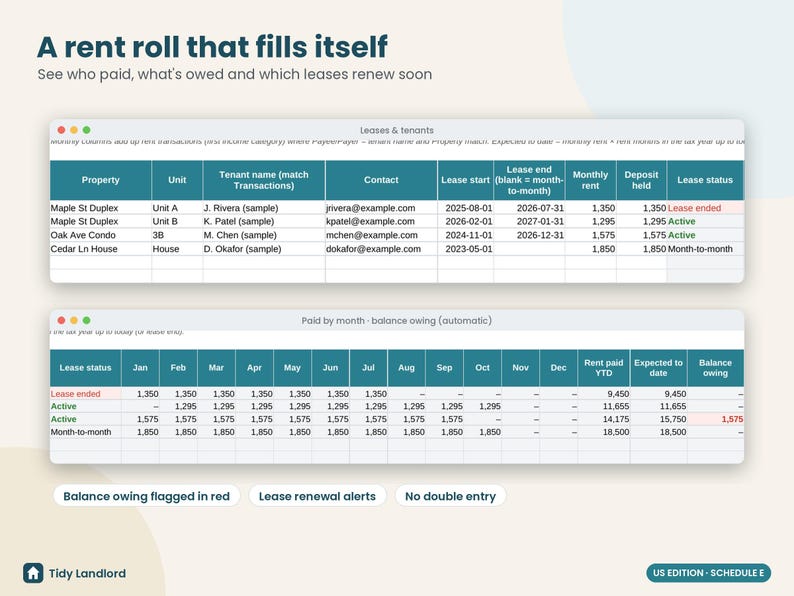
Task: Select the 'Unit' column header
Action: (x=177, y=180)
